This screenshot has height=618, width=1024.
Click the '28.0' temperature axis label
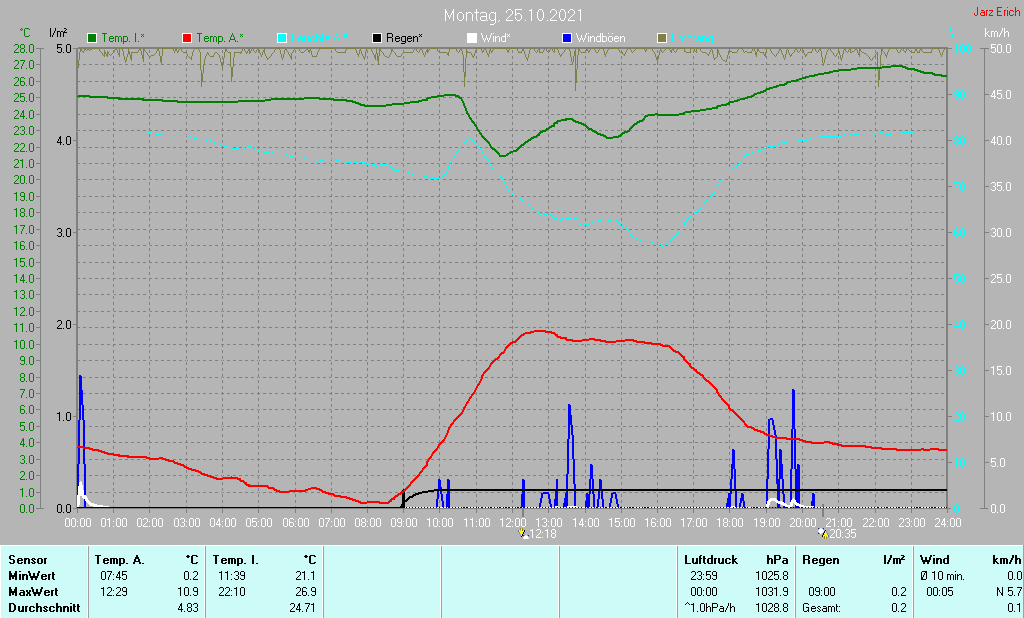(24, 48)
